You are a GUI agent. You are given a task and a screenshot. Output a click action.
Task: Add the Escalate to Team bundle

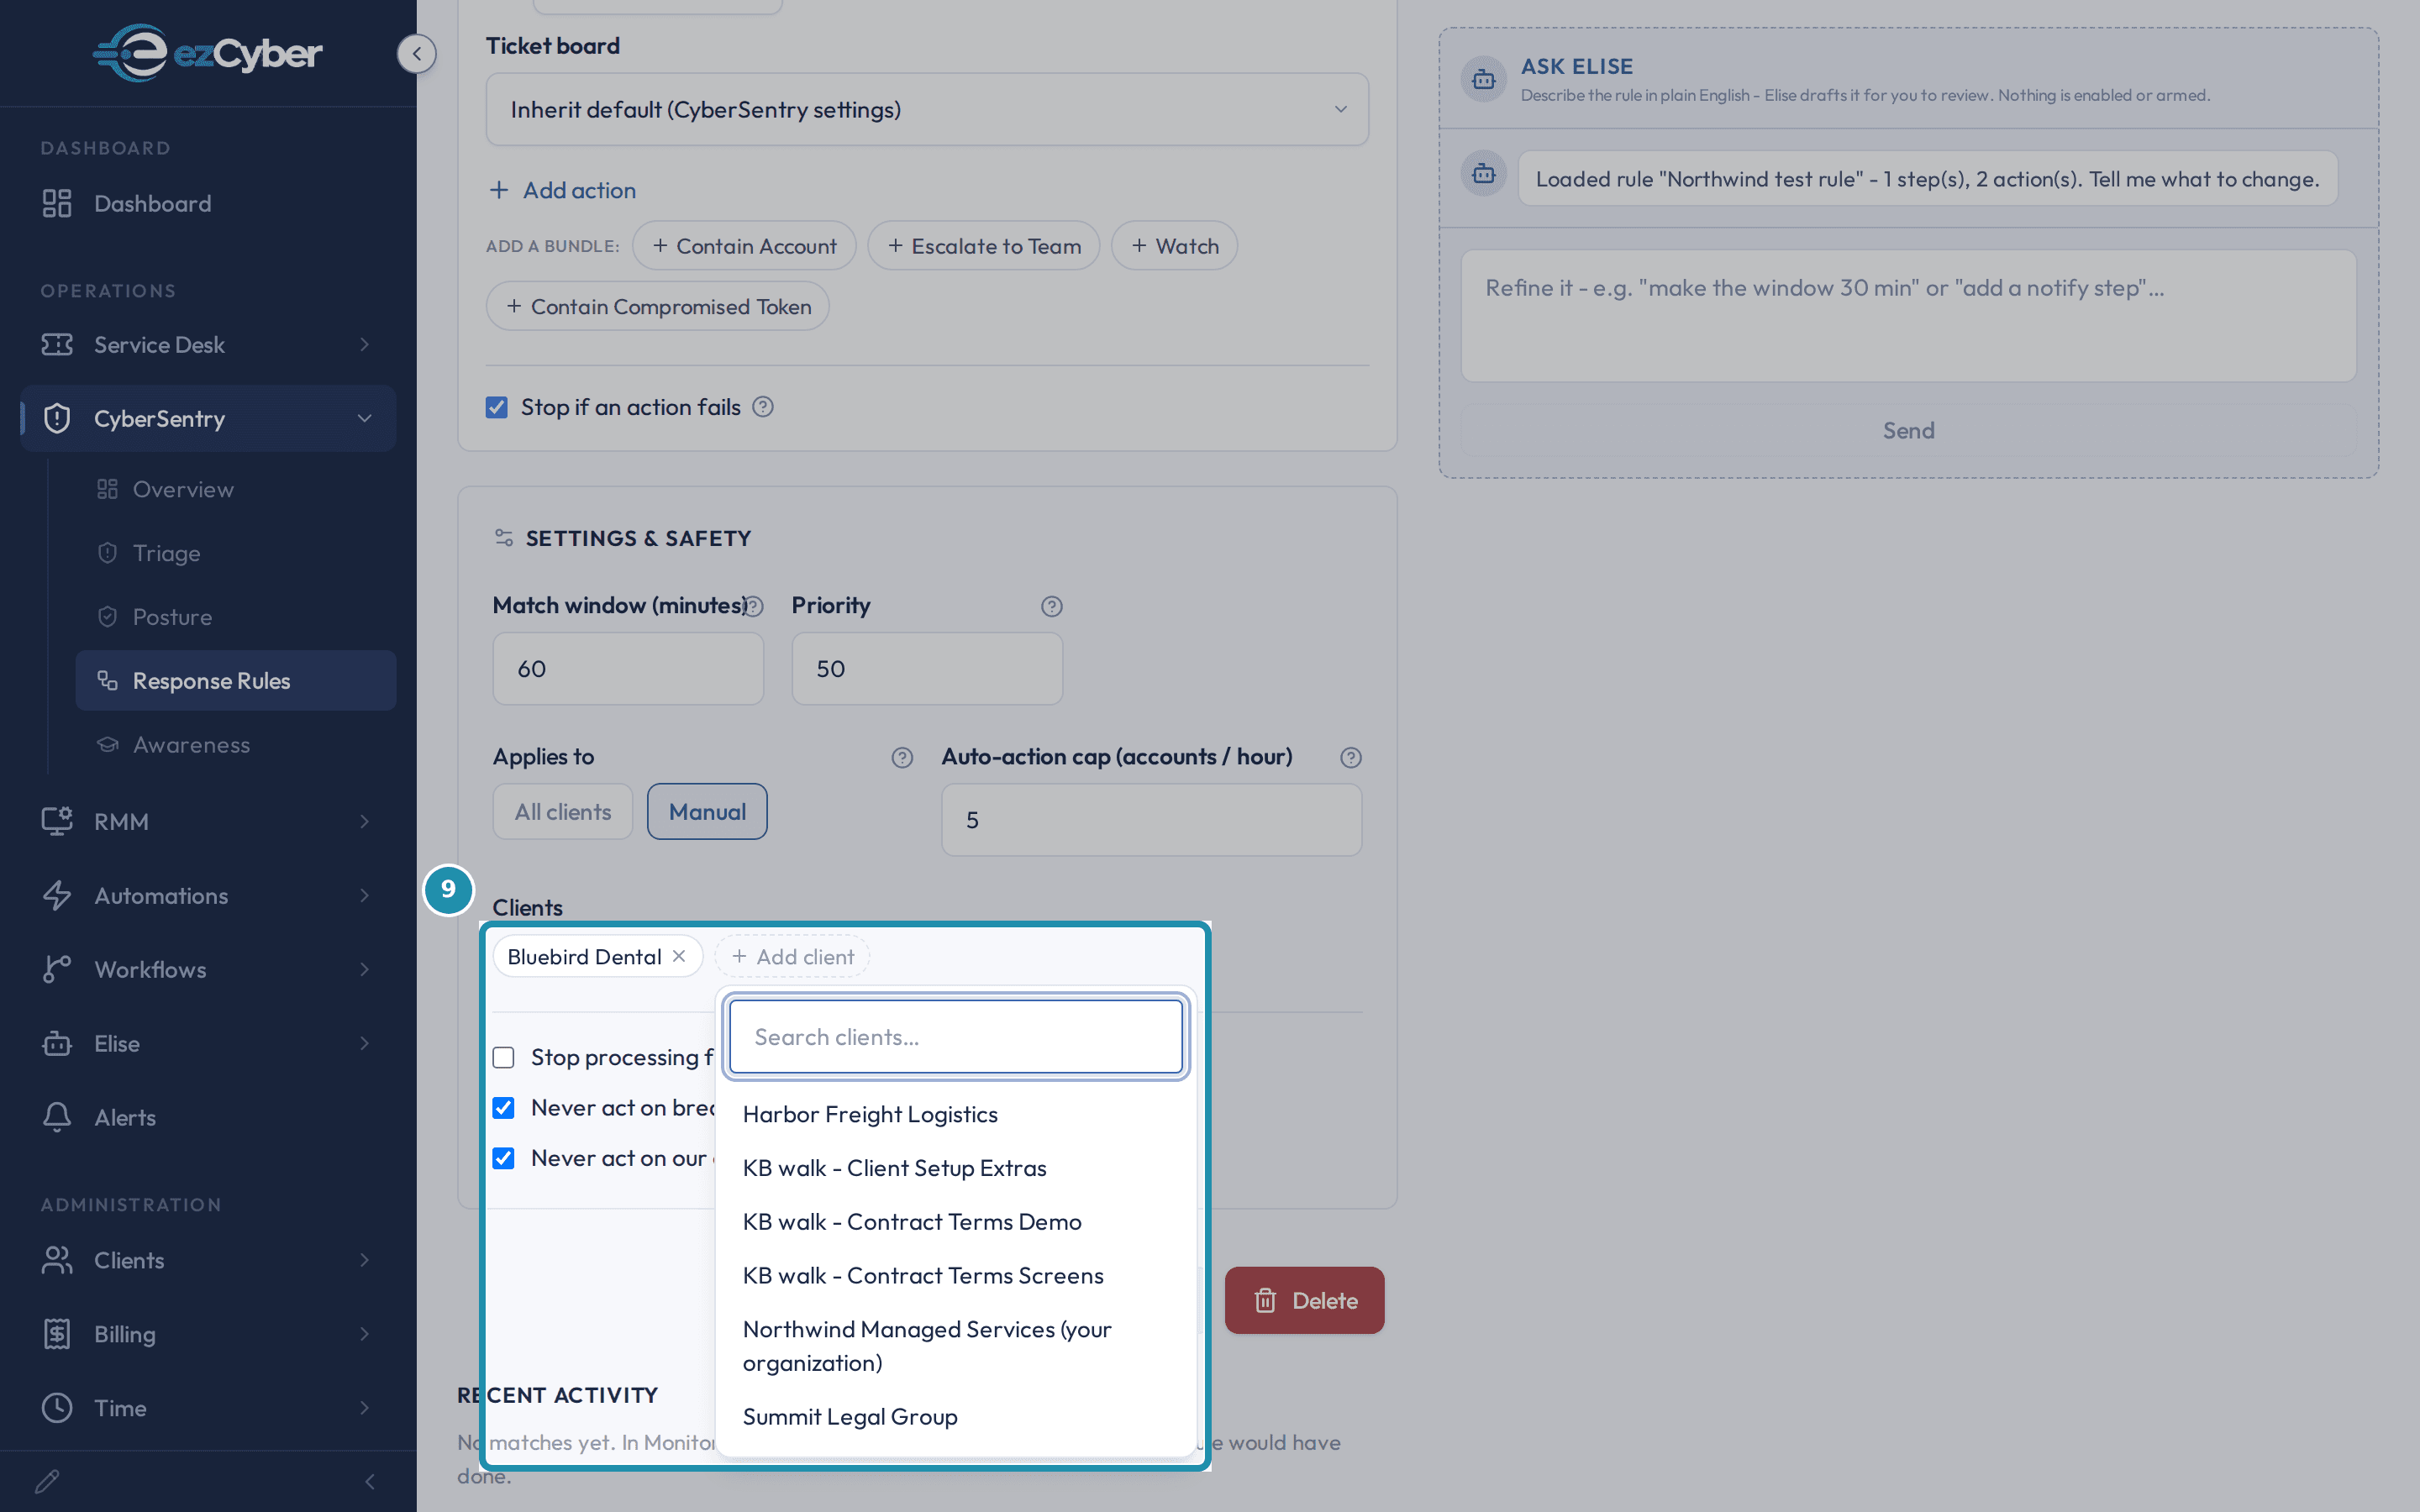(984, 246)
